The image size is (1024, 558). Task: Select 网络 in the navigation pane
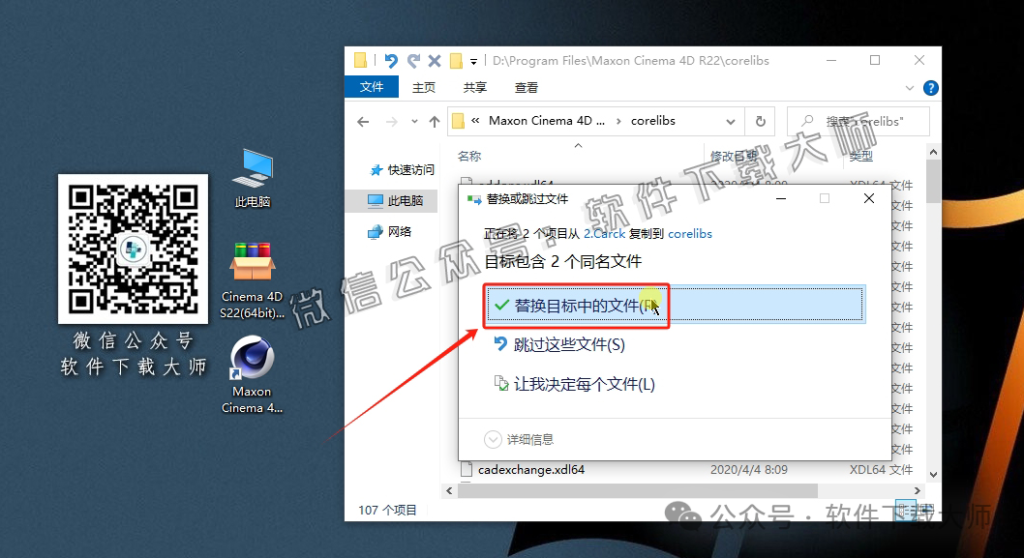pos(391,231)
